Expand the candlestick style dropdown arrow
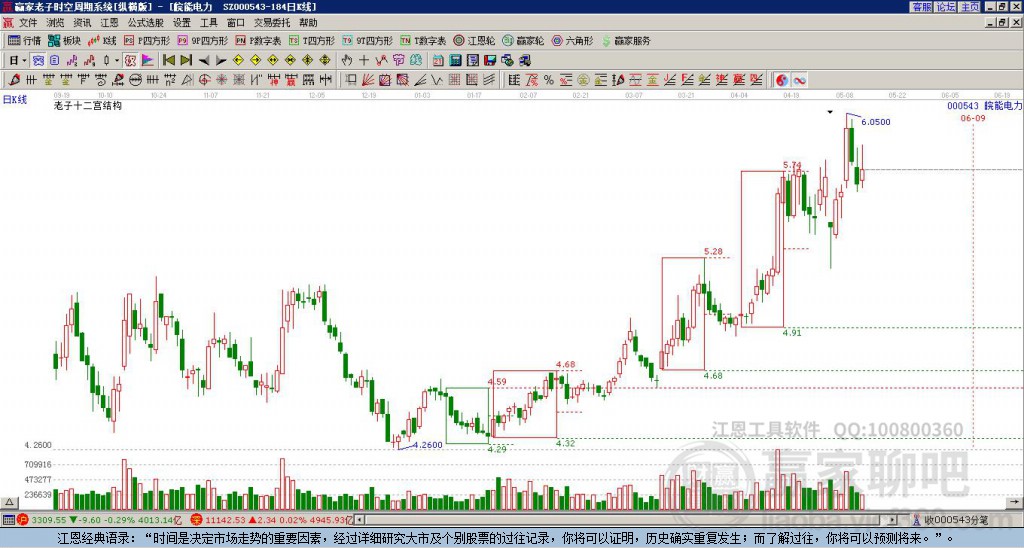 coord(117,61)
